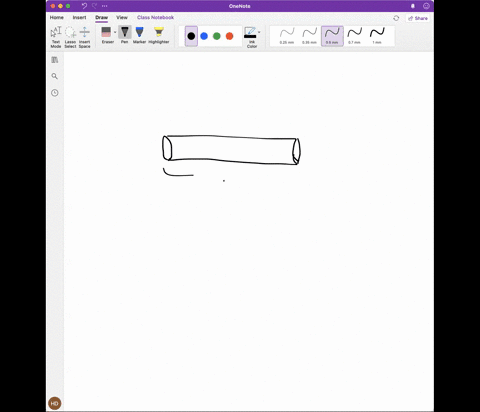This screenshot has height=412, width=480.
Task: Choose the black ink color swatch
Action: tap(191, 36)
